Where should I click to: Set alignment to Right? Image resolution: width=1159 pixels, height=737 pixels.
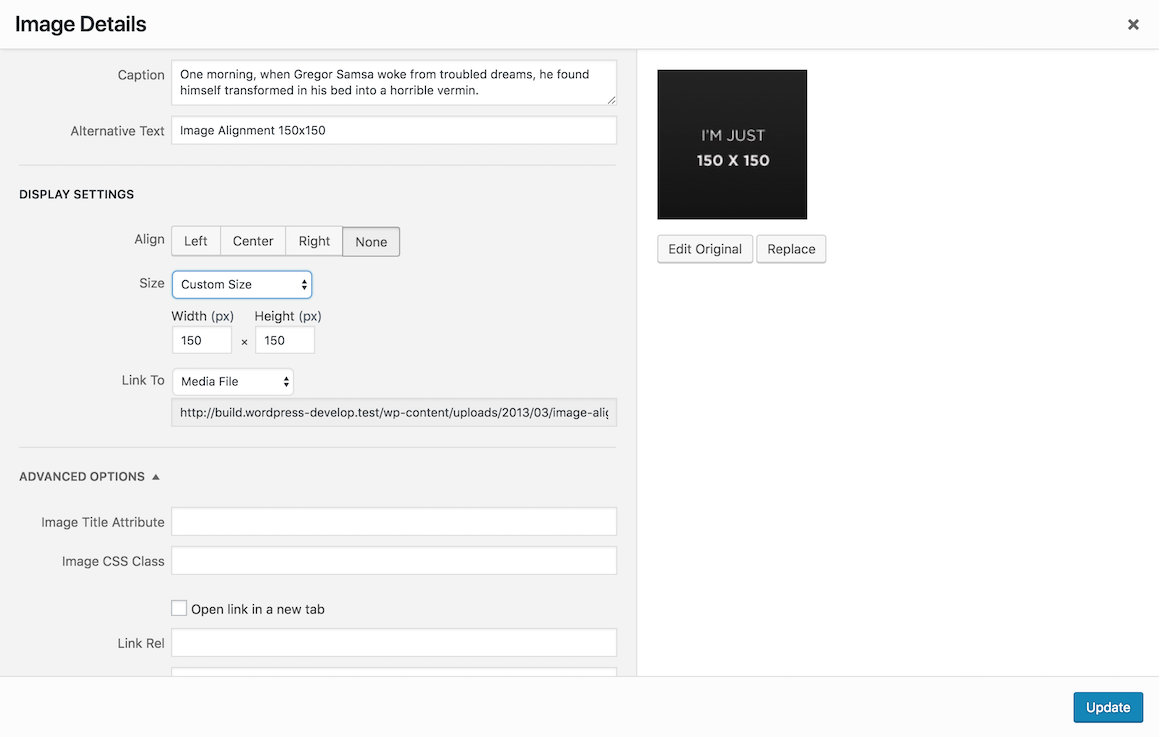tap(314, 242)
